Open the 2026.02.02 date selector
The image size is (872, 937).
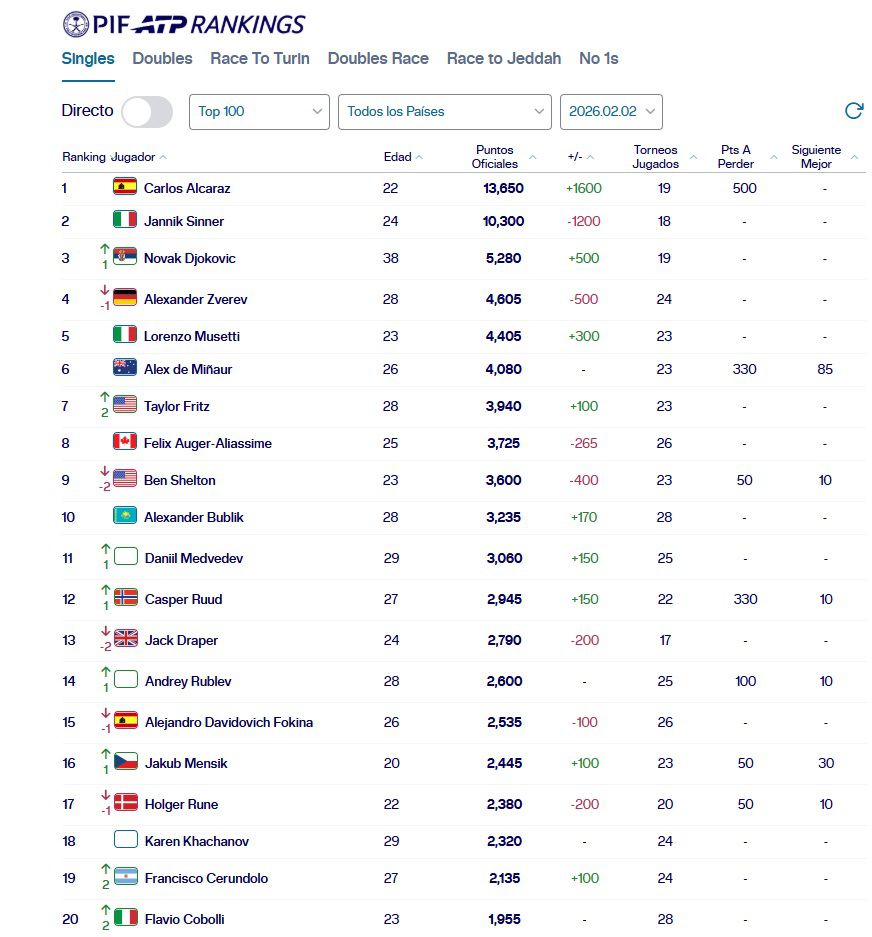(611, 112)
